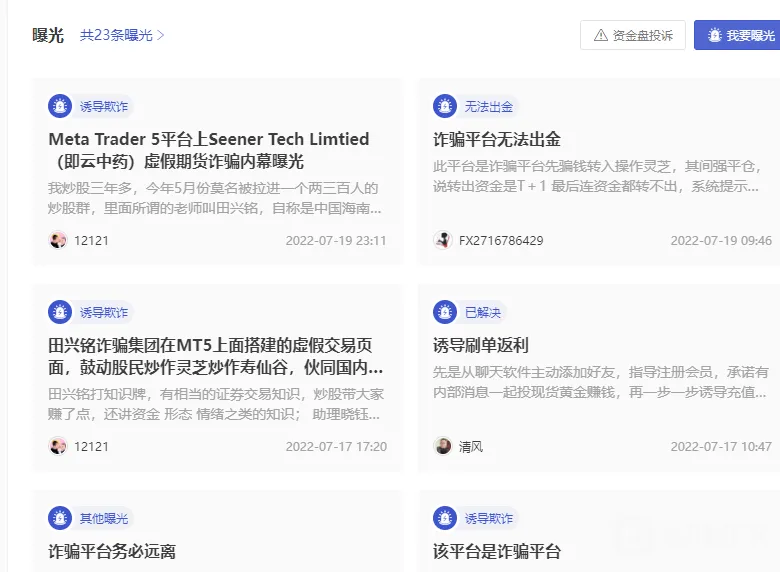Click the siren icon in 我要曝光 button
The image size is (780, 572).
(715, 35)
